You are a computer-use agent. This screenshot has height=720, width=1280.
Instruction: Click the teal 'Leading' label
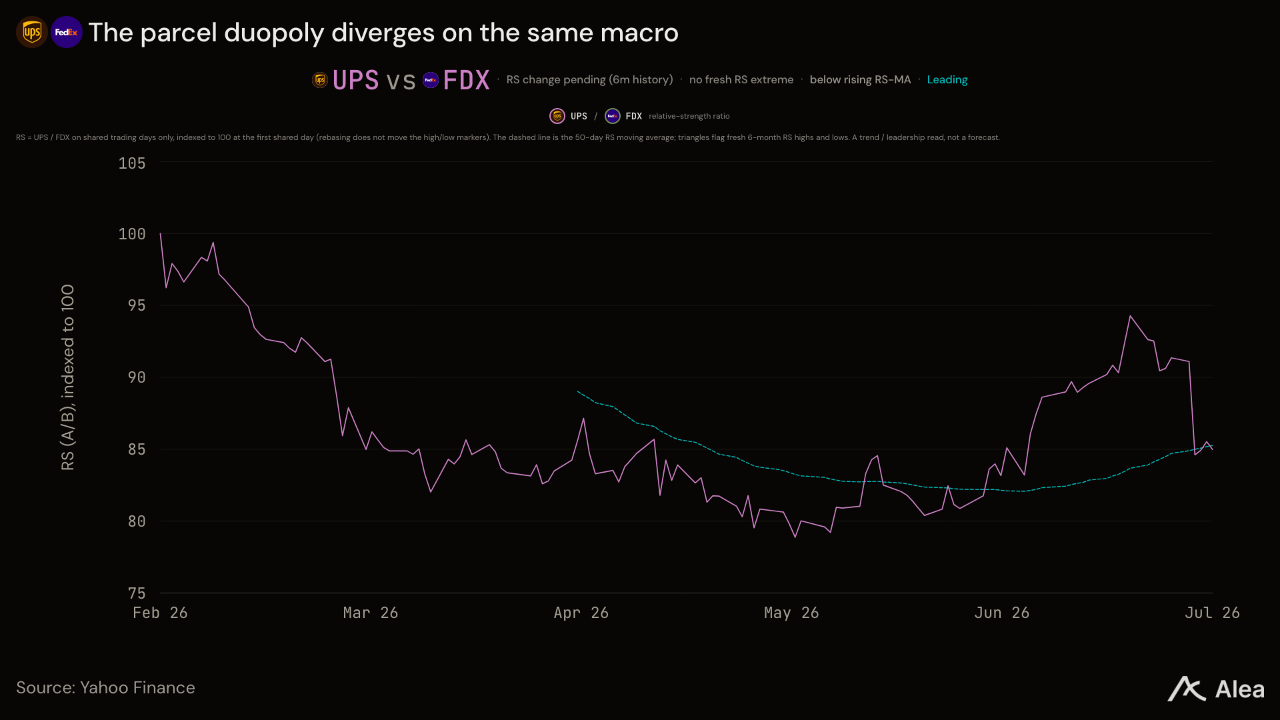947,79
